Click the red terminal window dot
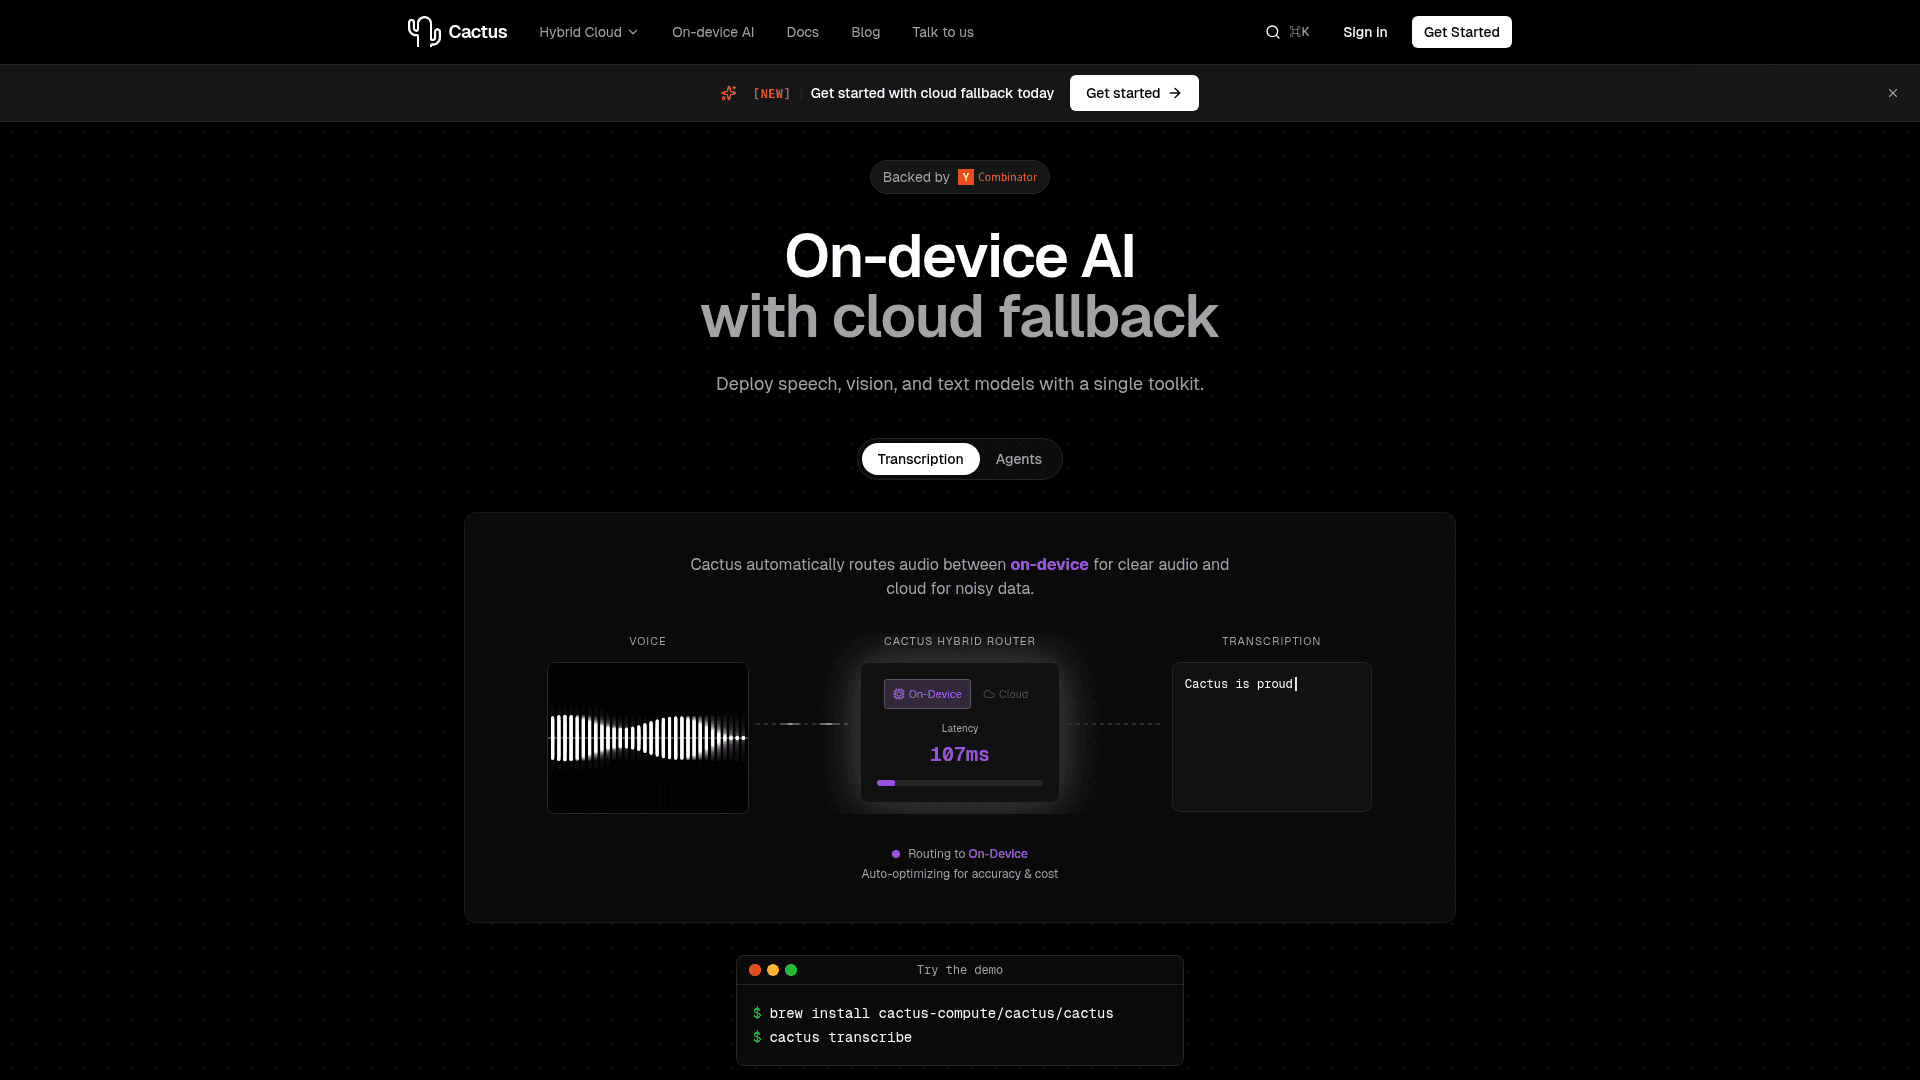This screenshot has height=1080, width=1920. click(x=755, y=970)
